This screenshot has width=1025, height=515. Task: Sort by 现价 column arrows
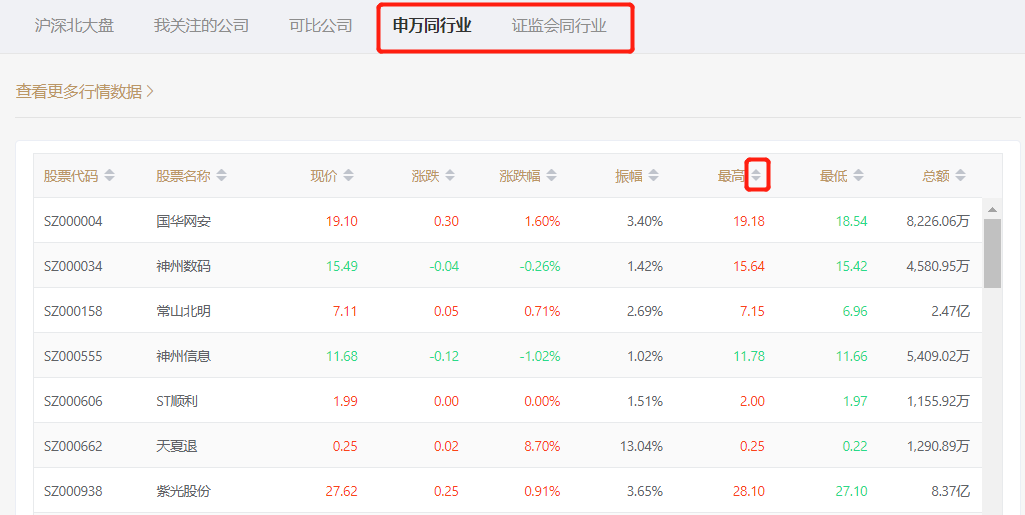point(348,175)
